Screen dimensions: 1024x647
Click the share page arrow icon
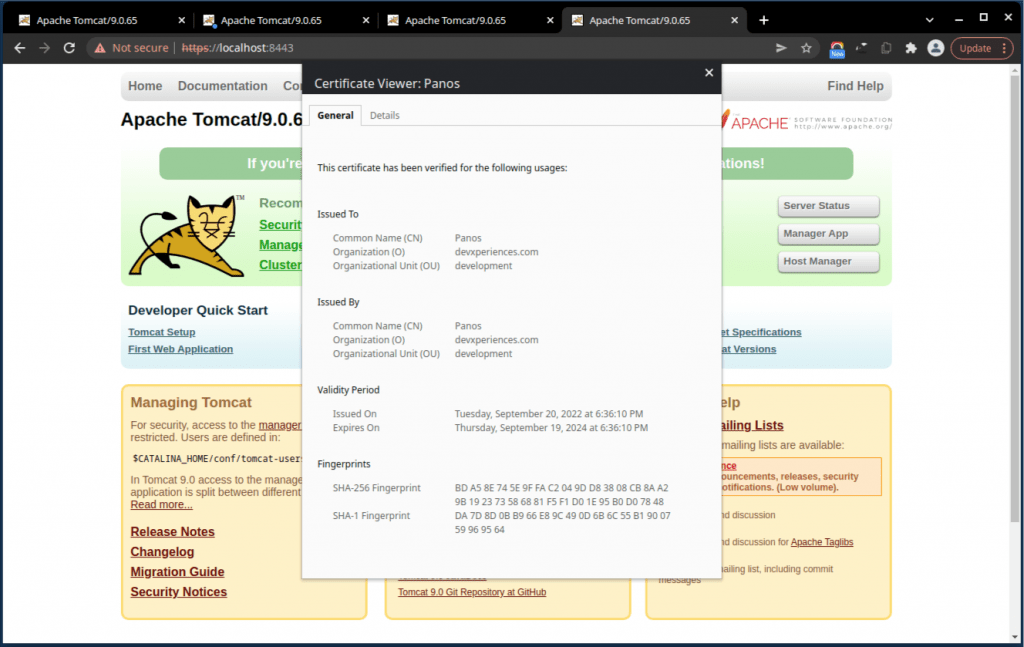pyautogui.click(x=781, y=48)
